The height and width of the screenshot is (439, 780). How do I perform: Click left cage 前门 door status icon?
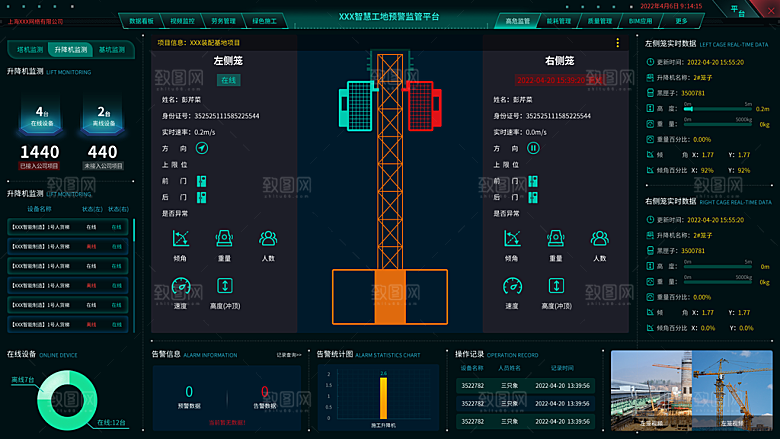coord(201,181)
